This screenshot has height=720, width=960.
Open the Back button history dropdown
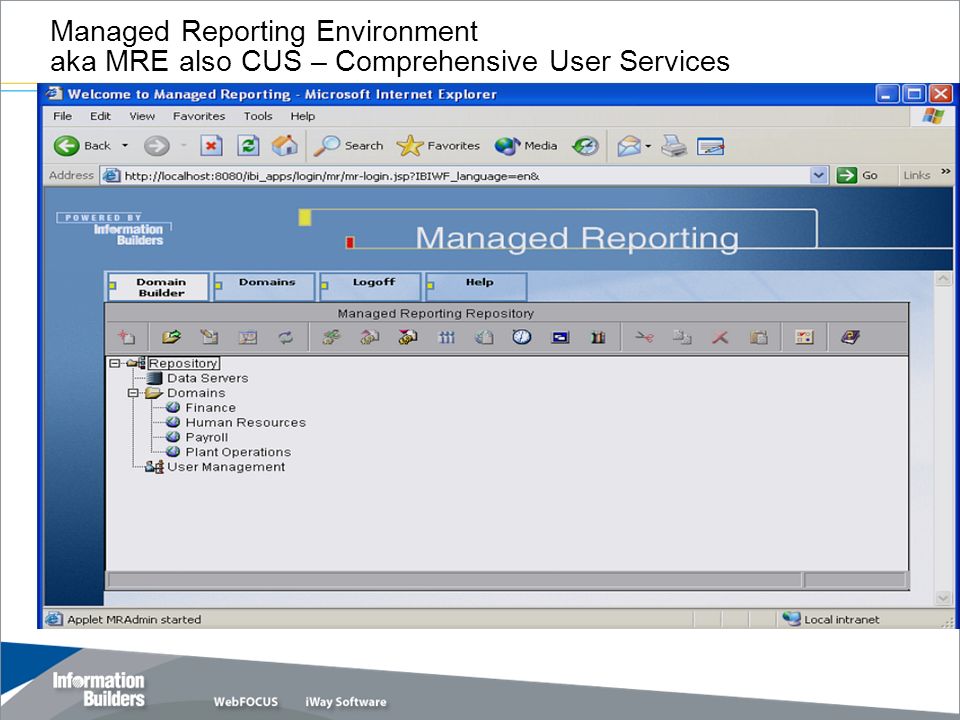[x=125, y=146]
